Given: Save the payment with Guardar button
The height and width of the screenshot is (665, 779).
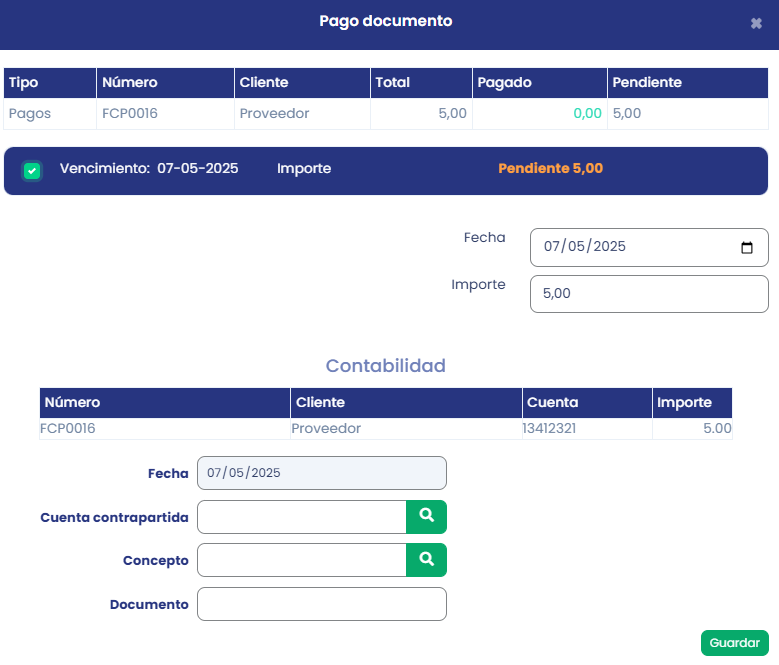Looking at the screenshot, I should pyautogui.click(x=734, y=643).
